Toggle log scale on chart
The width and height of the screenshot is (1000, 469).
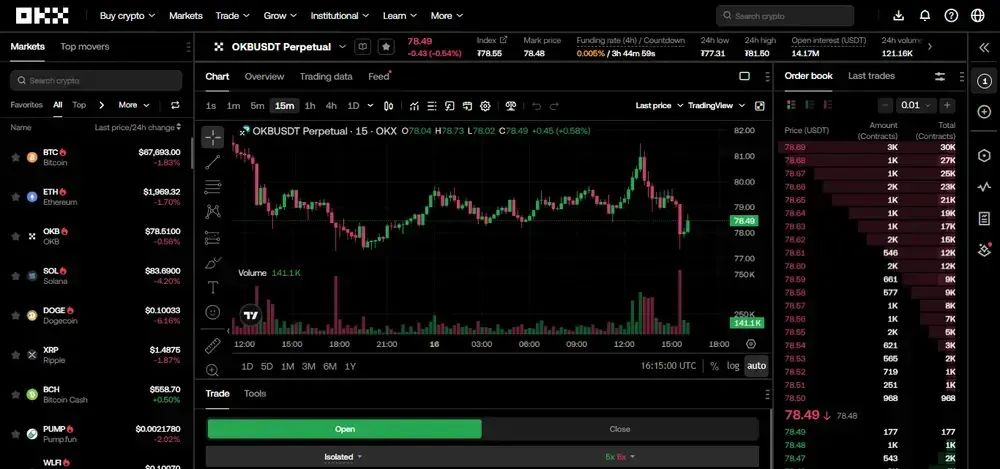tap(733, 366)
